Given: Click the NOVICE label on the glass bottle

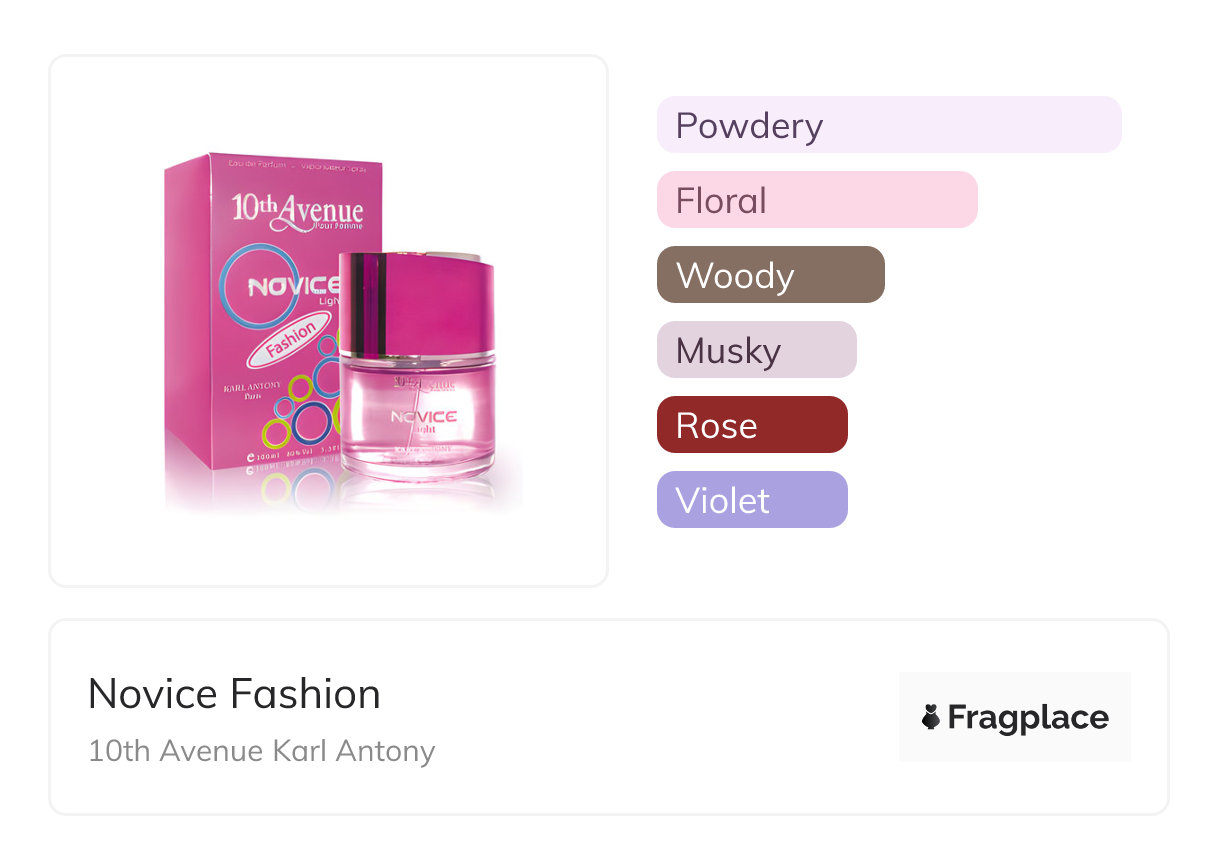Looking at the screenshot, I should point(423,415).
